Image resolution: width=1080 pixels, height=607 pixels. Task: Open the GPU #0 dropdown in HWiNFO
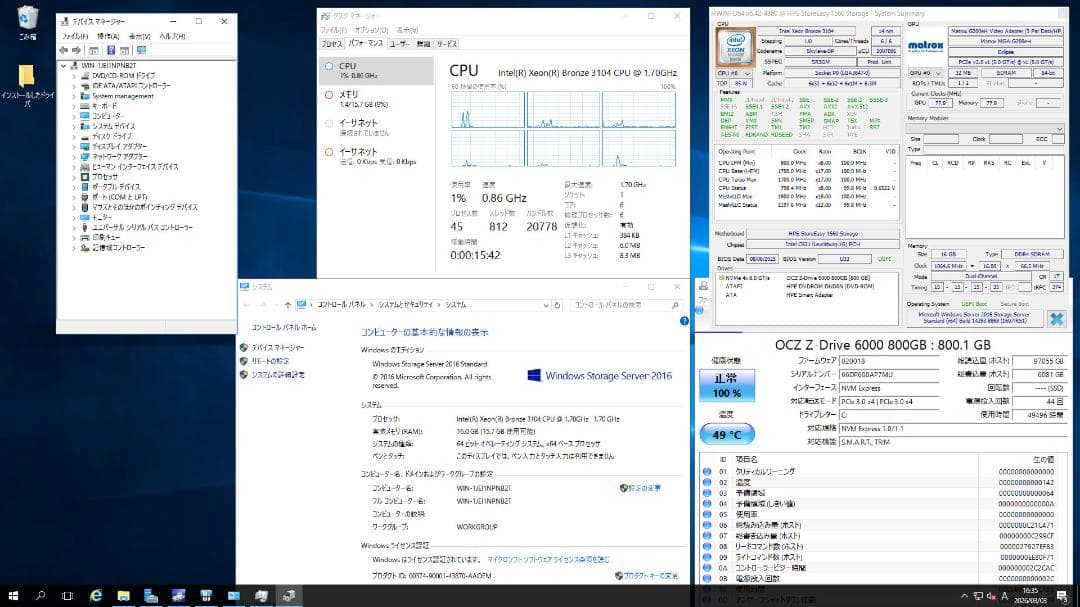point(925,73)
